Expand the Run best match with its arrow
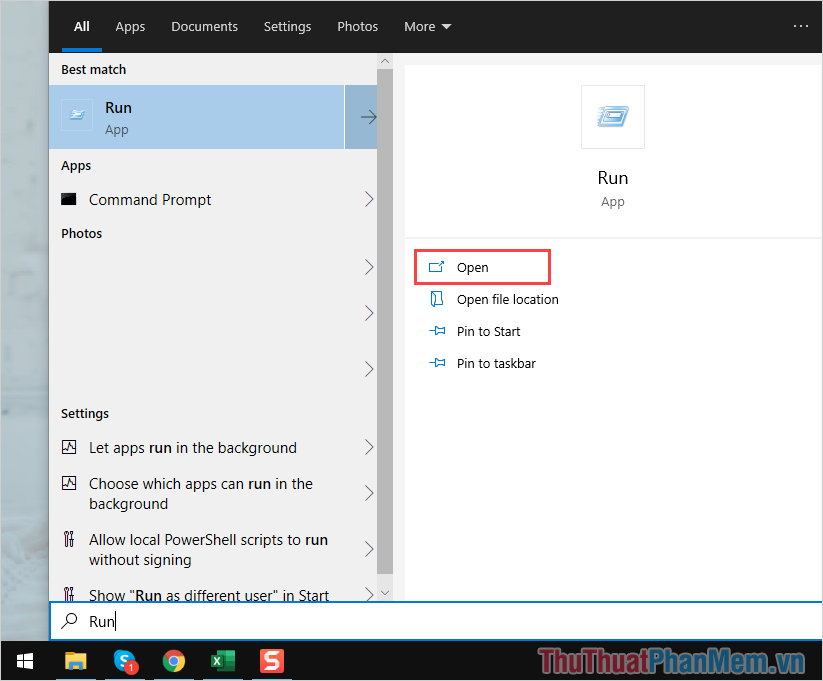Screen dimensions: 823x681 (368, 117)
